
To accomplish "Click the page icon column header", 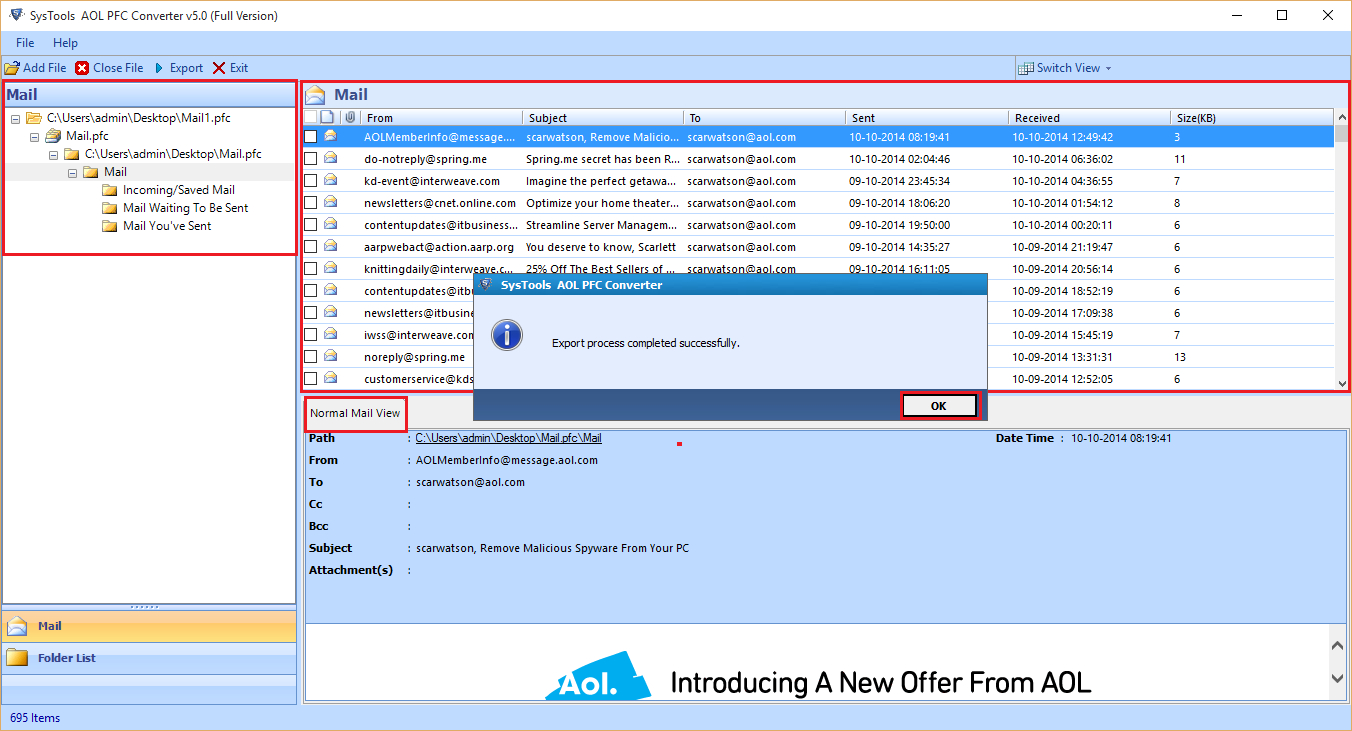I will (328, 117).
